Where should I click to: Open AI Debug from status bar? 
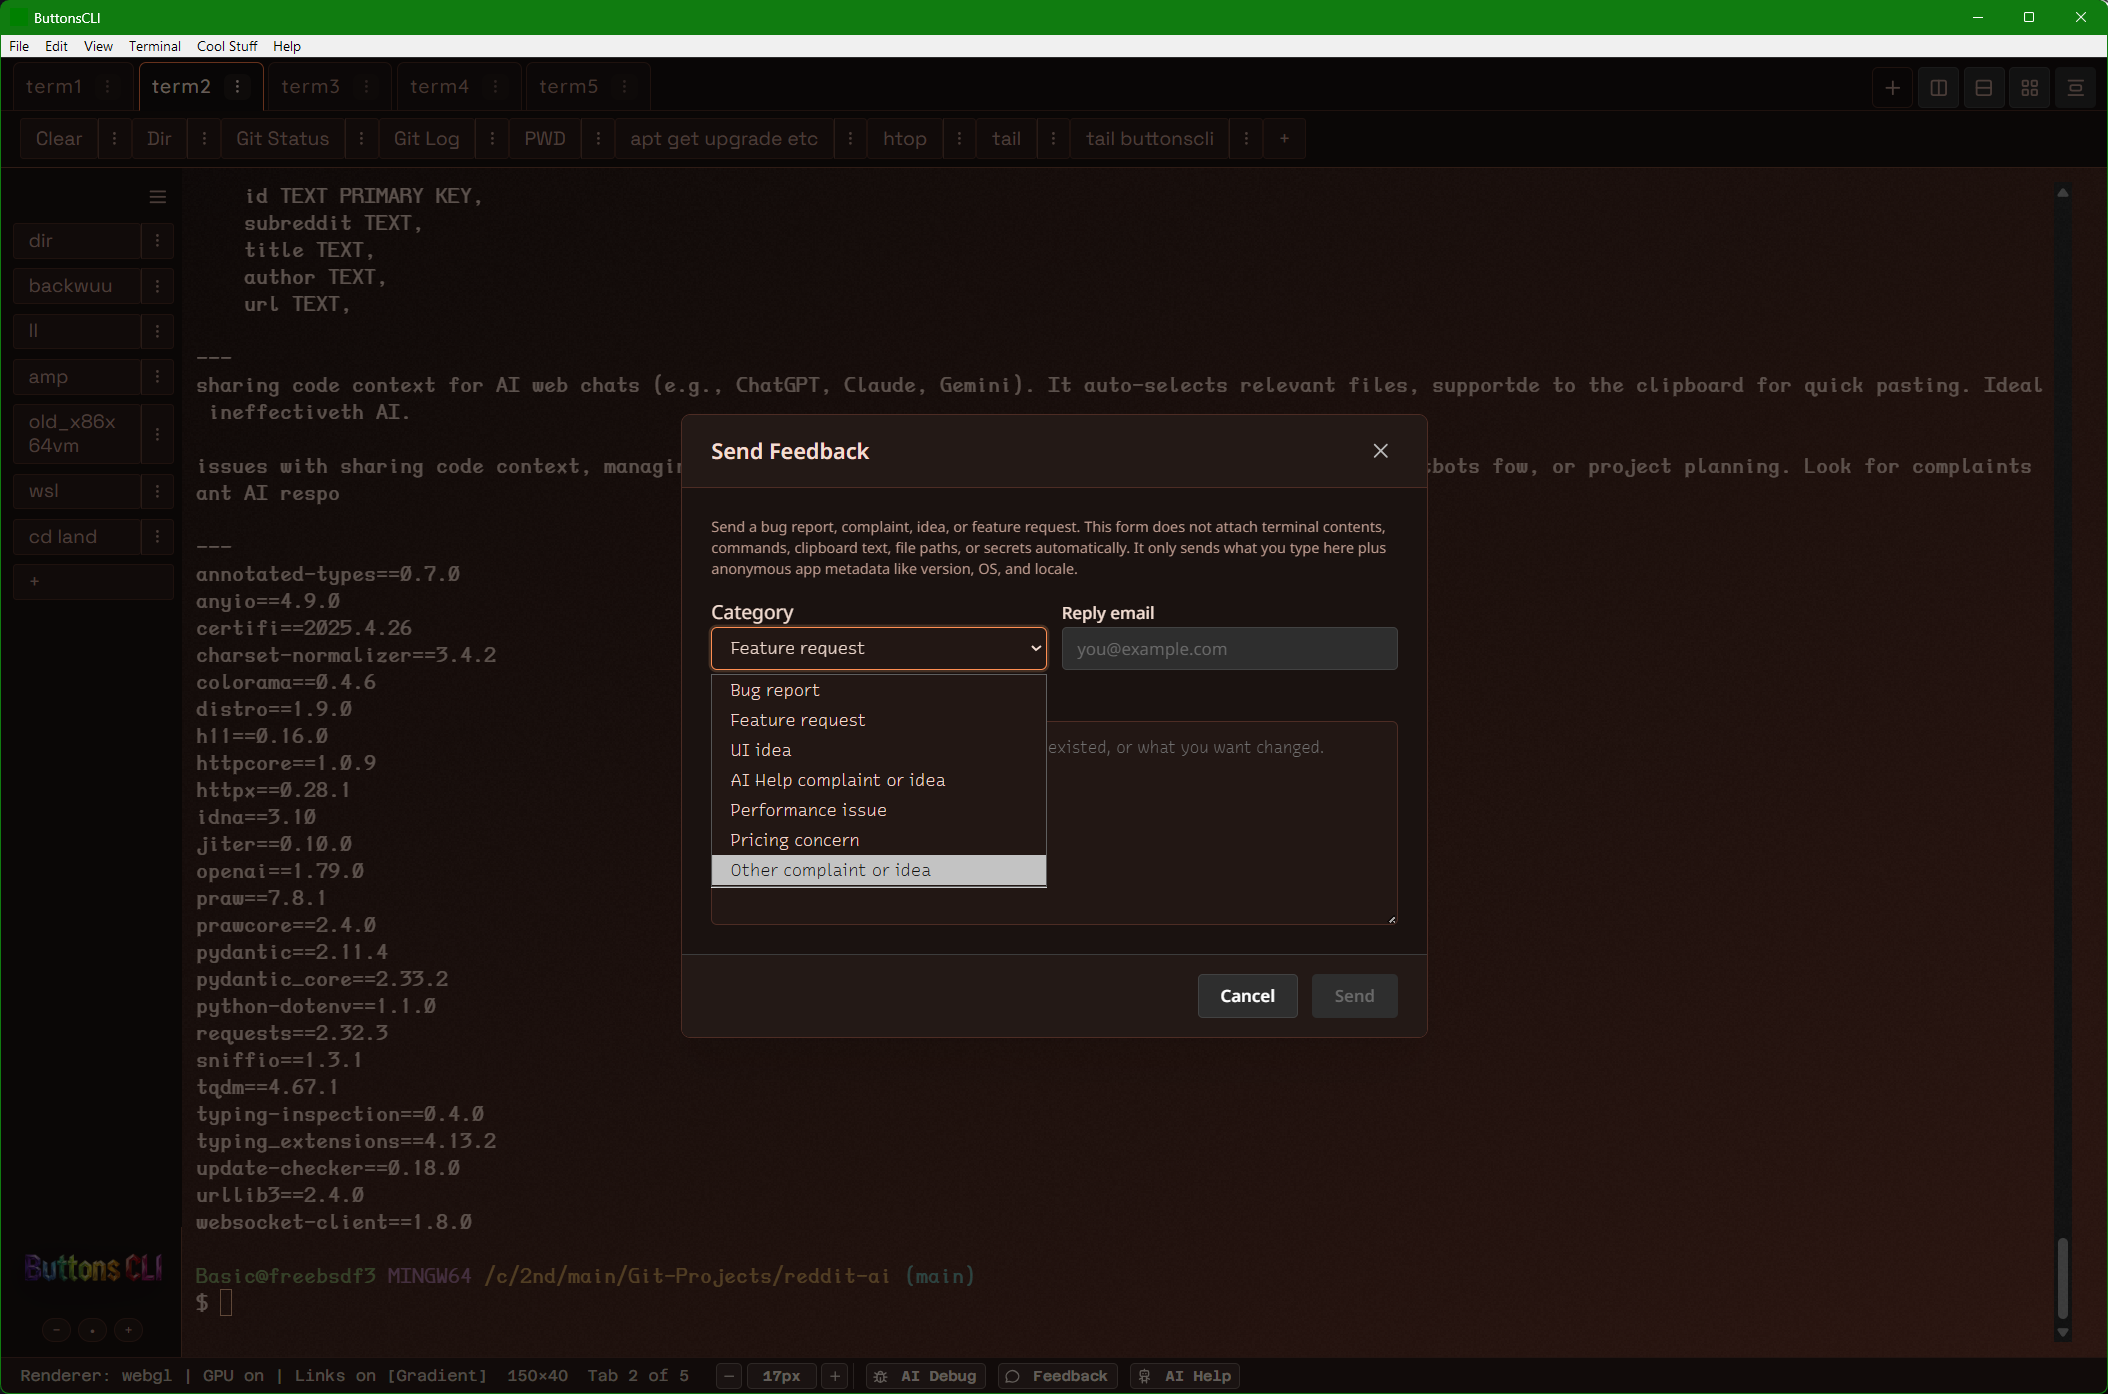pos(926,1376)
